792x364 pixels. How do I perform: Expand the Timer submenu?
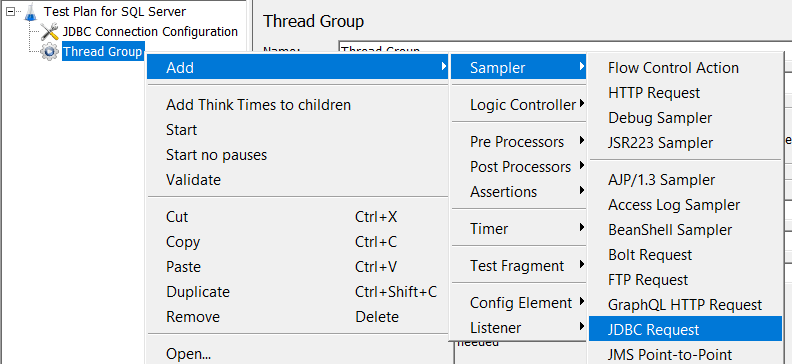point(518,229)
